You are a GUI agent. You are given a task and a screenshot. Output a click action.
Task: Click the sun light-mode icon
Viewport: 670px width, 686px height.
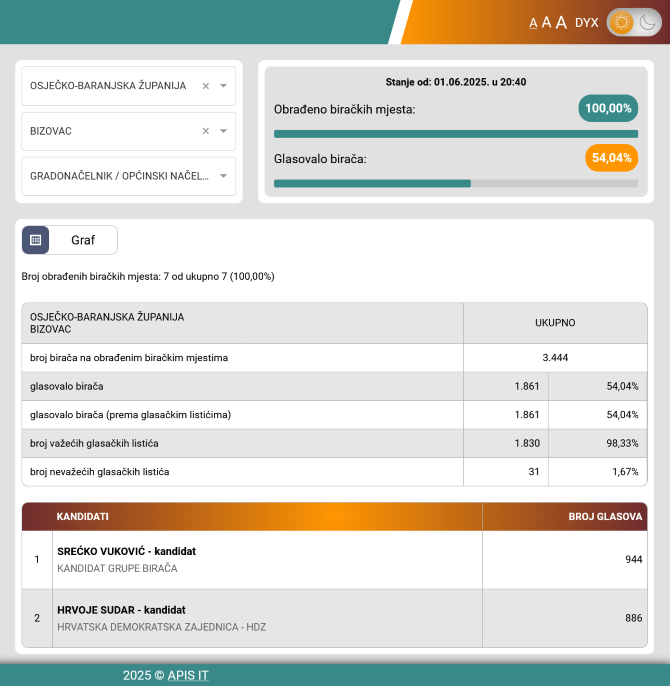click(x=622, y=22)
